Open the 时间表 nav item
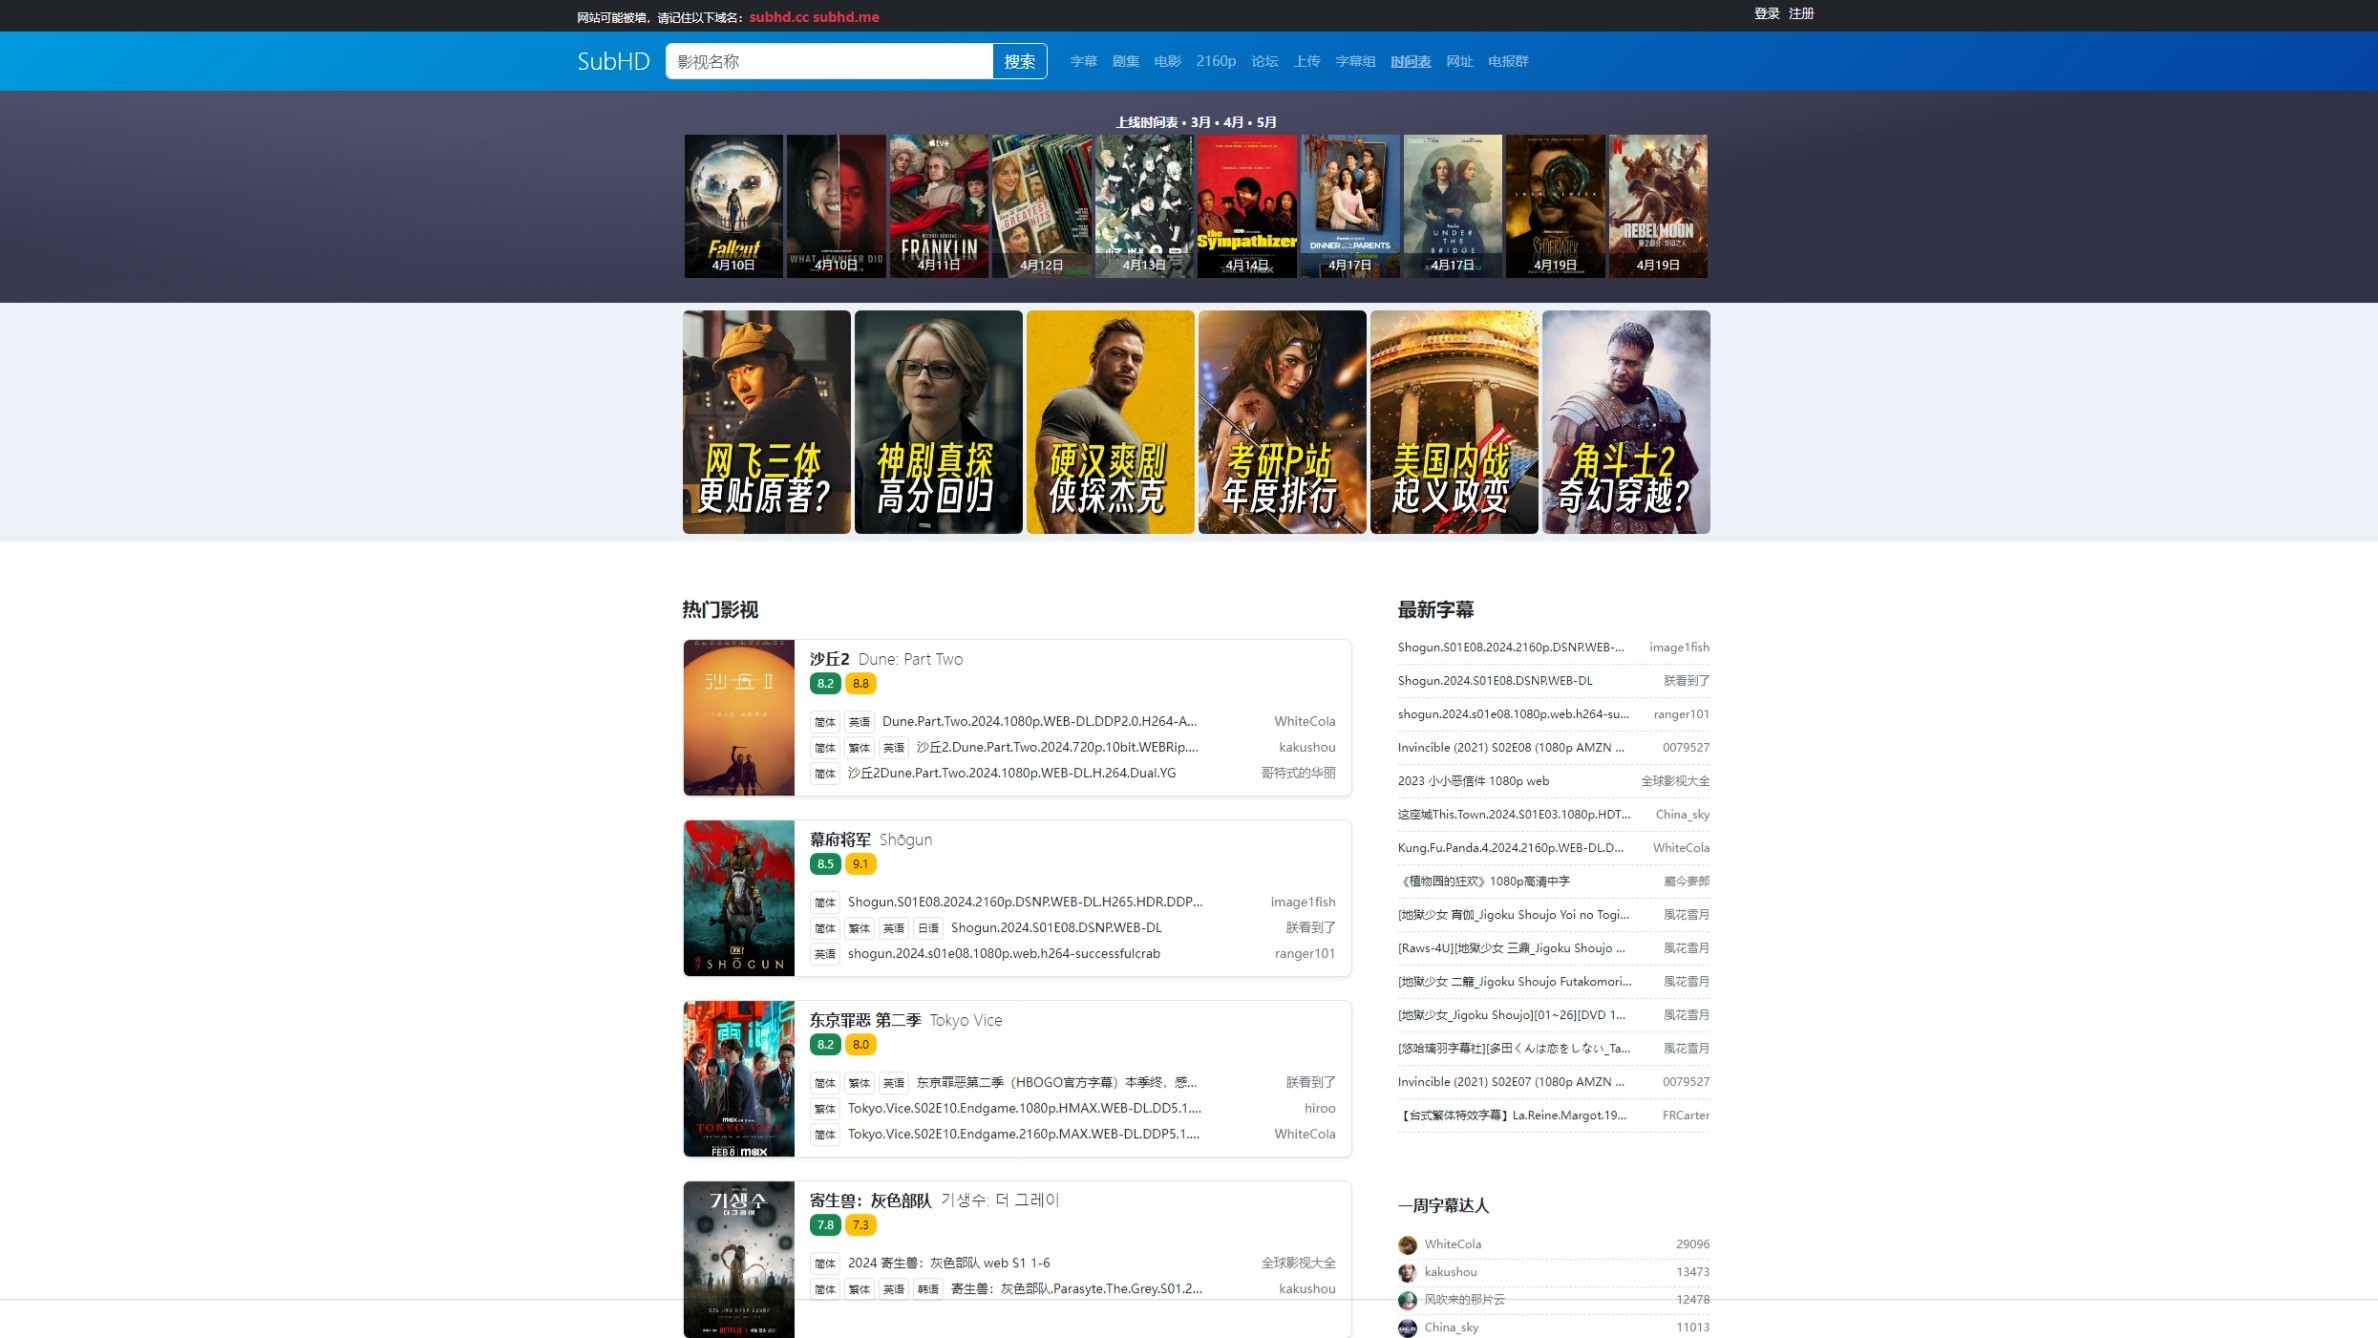 coord(1410,61)
